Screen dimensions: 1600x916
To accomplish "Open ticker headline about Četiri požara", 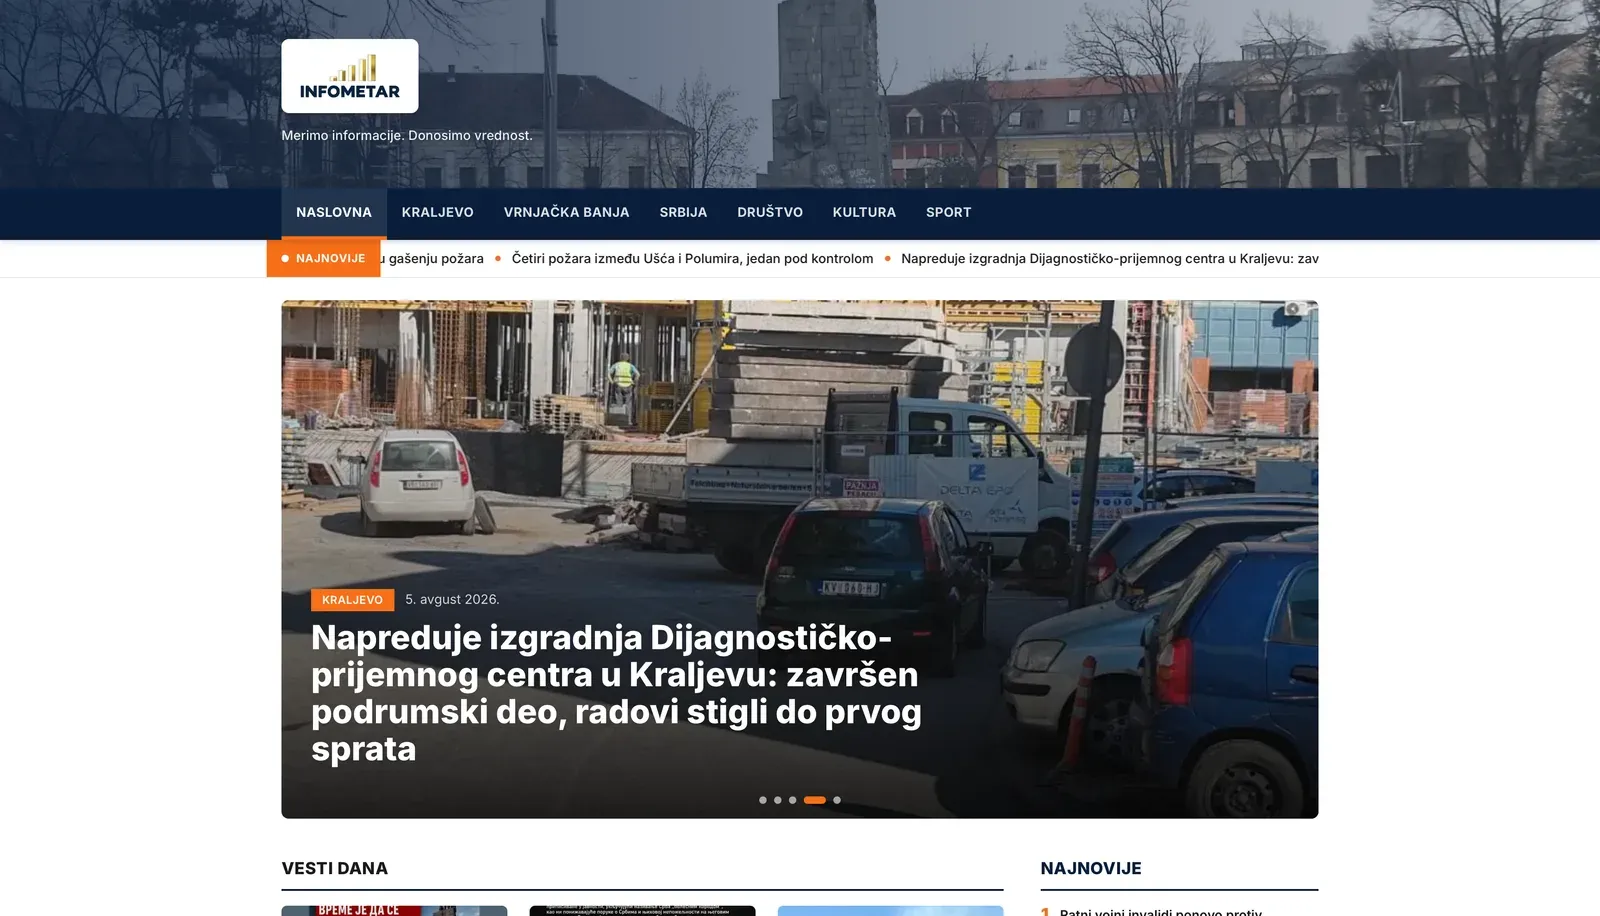I will [x=692, y=258].
